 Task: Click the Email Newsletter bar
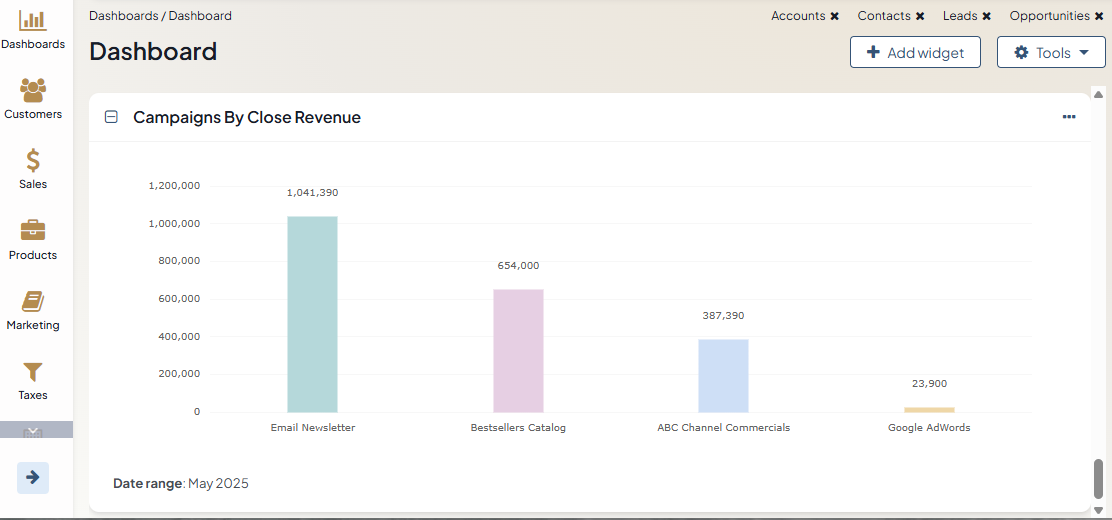(x=312, y=314)
